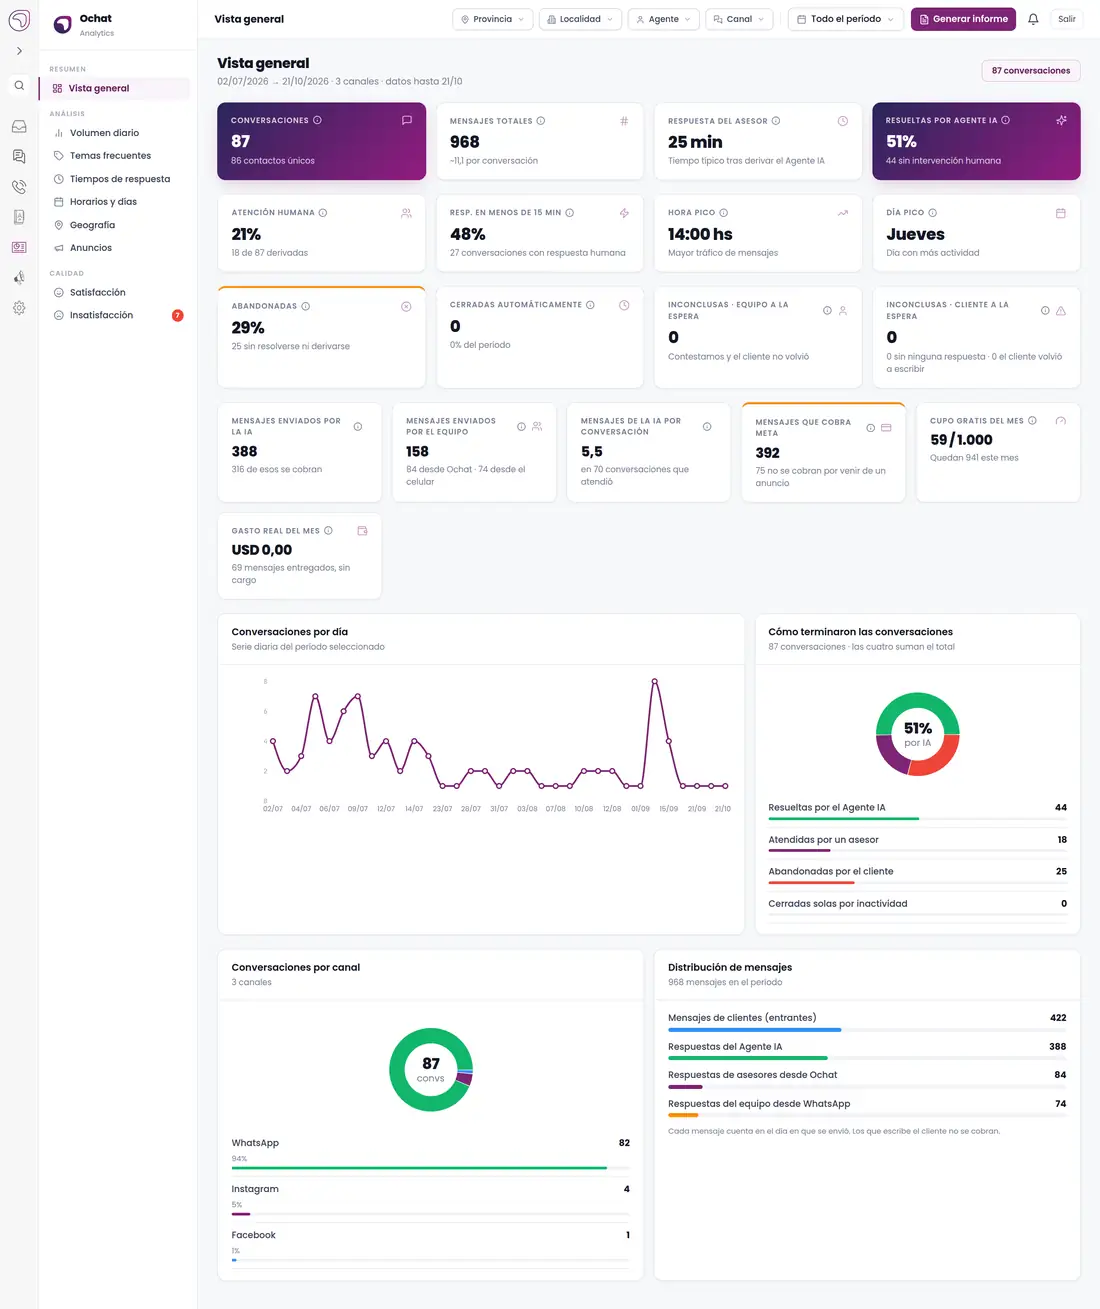Click the info icon beside Gasto real del mes
This screenshot has width=1100, height=1309.
[x=328, y=531]
